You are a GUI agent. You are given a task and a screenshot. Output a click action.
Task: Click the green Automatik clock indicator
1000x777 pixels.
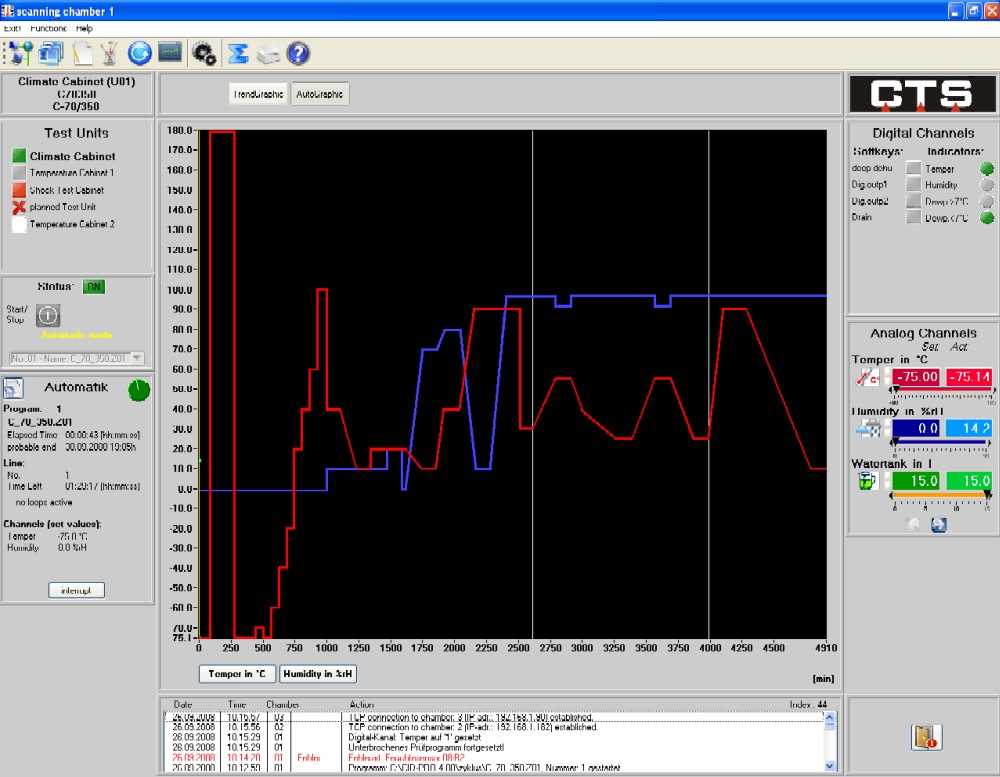139,390
